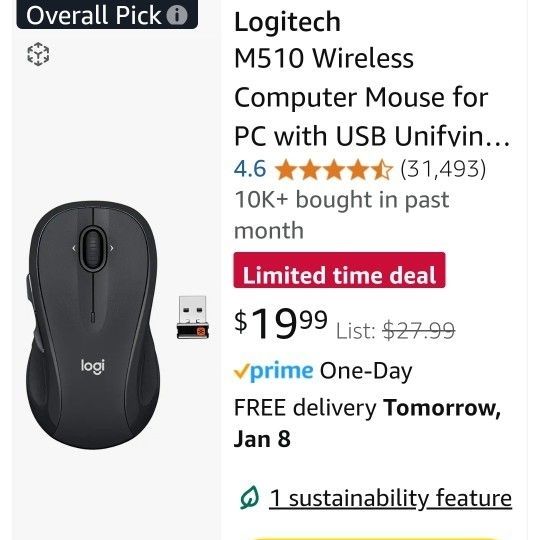Open the 3D view cube icon
540x540 pixels.
pos(38,54)
